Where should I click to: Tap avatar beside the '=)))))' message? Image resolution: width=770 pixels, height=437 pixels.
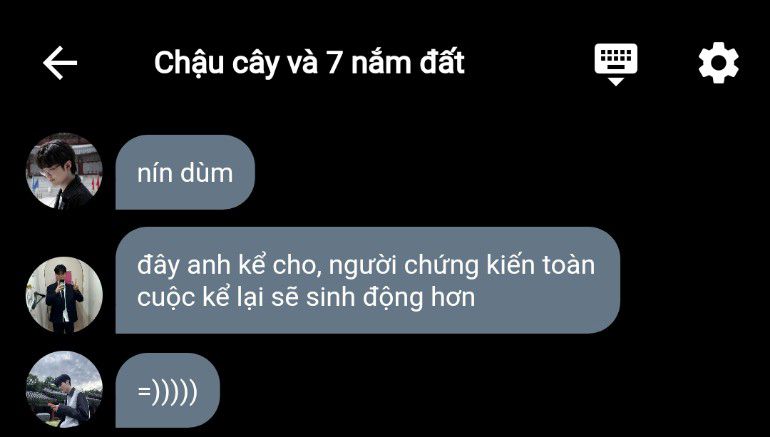click(64, 389)
